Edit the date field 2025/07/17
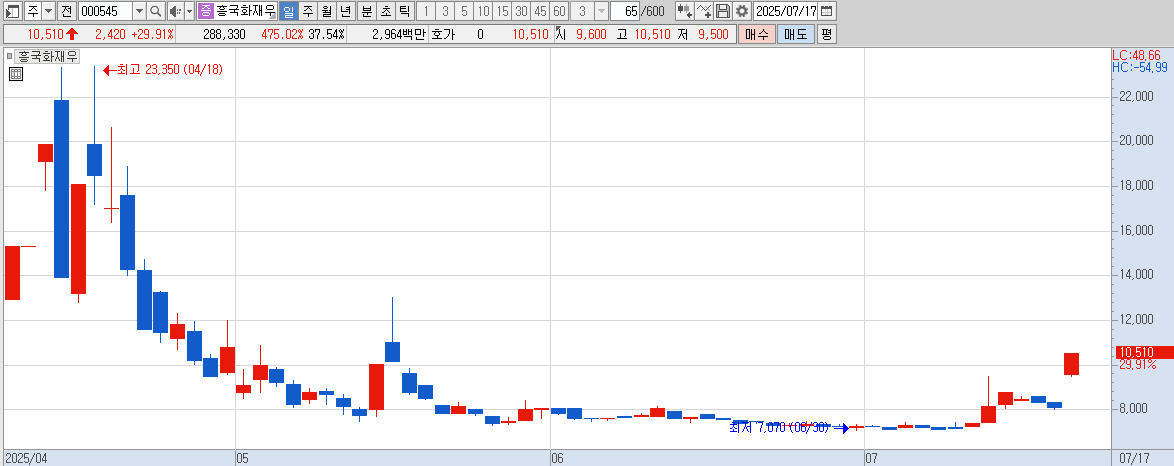The image size is (1174, 466). click(785, 11)
